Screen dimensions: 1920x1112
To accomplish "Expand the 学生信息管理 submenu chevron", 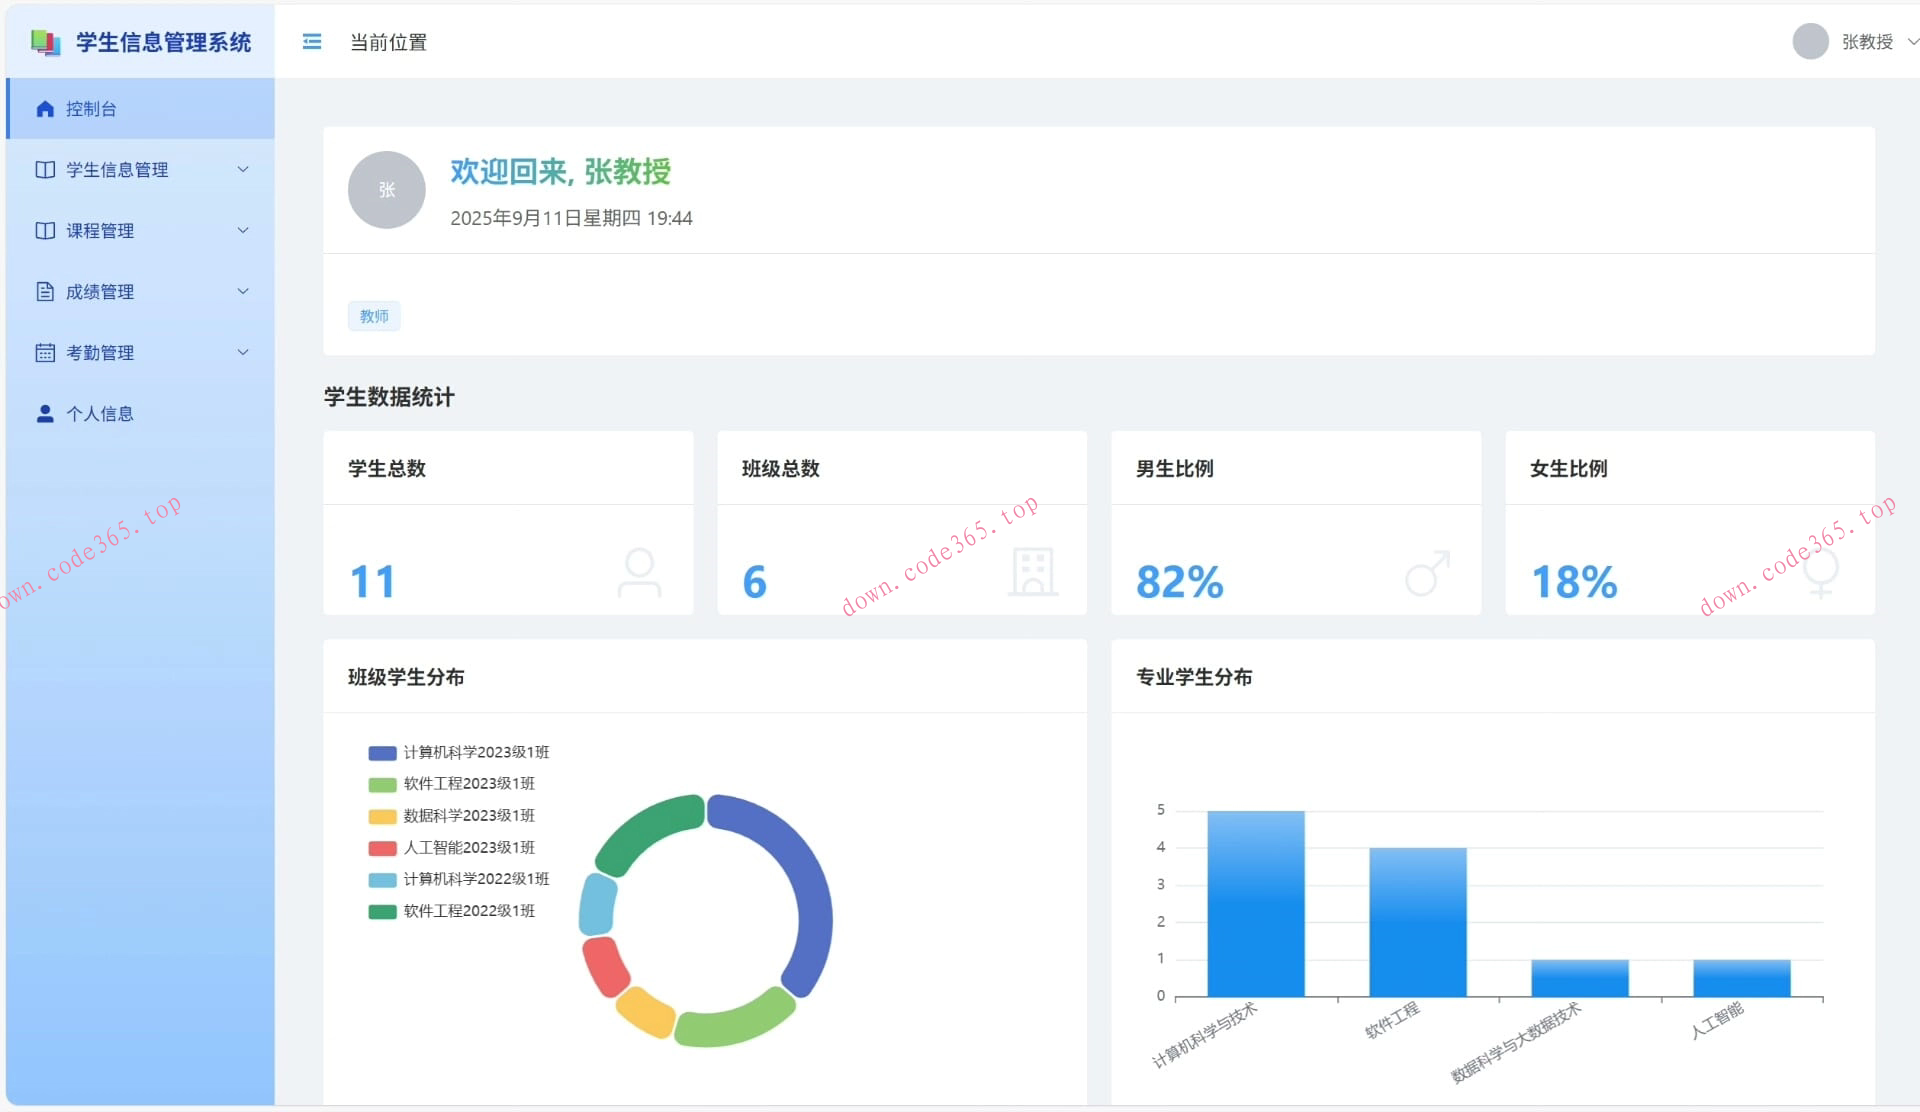I will point(243,170).
